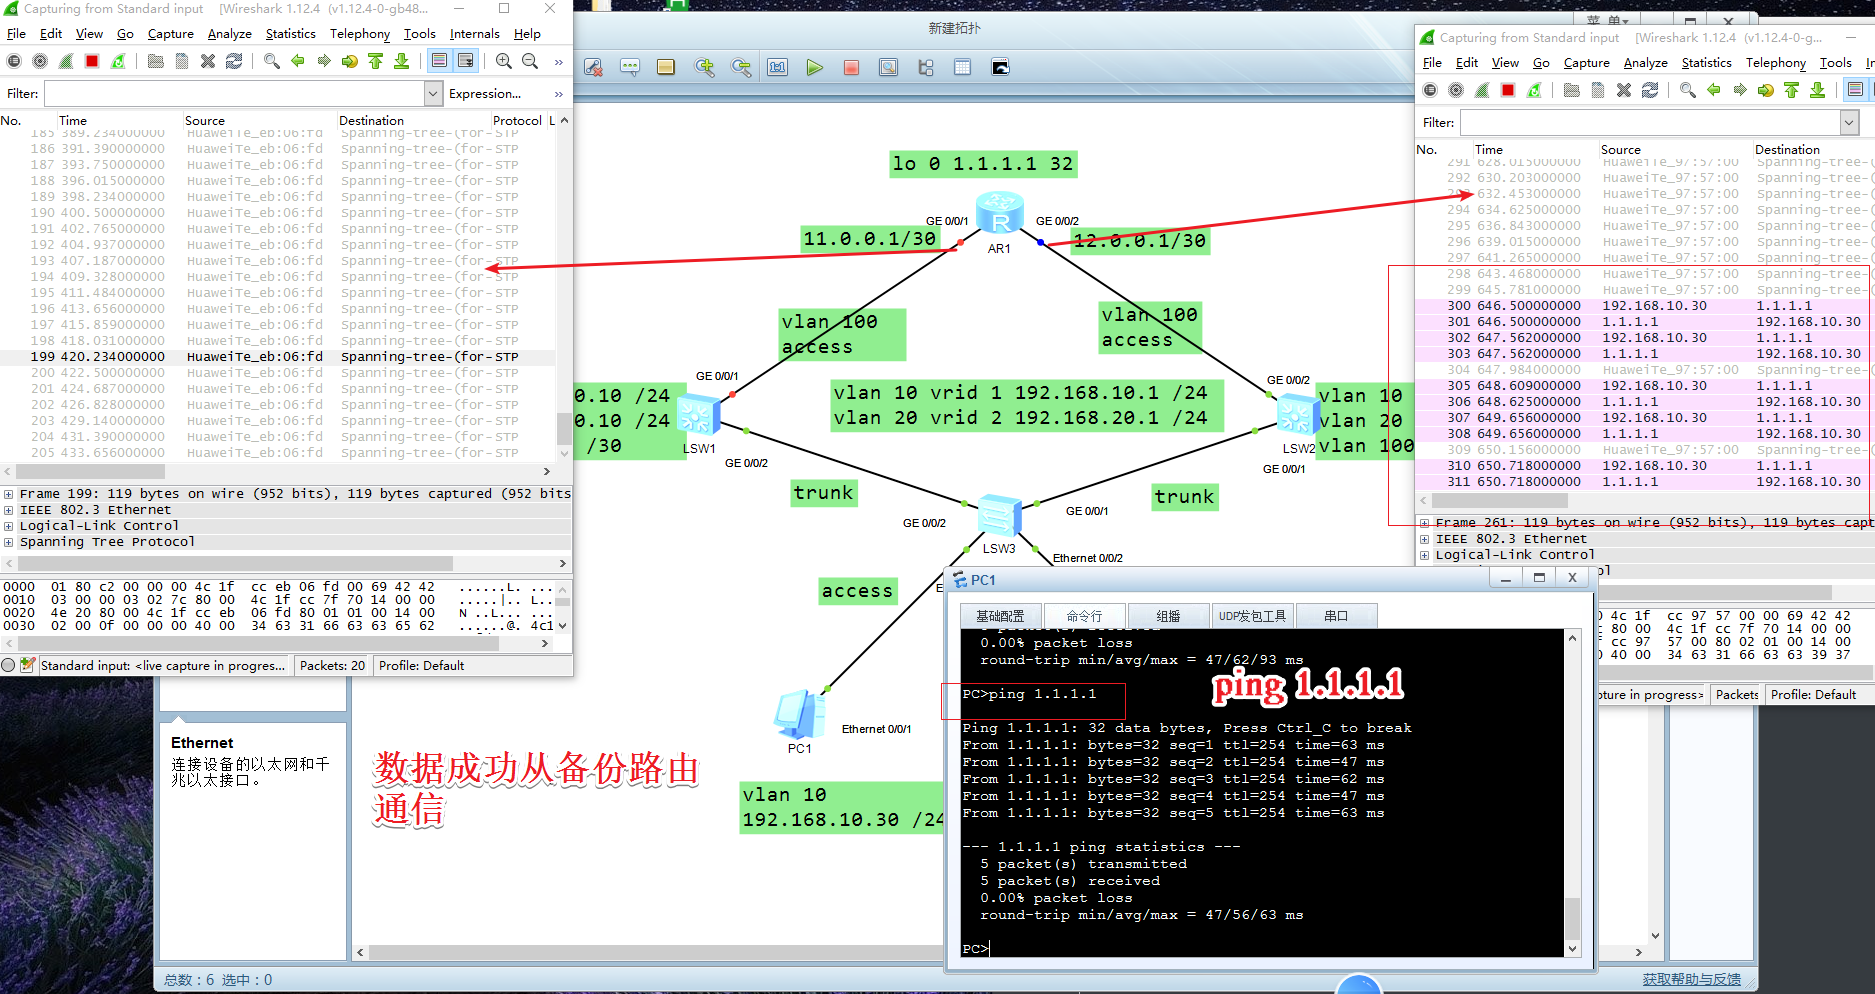The image size is (1875, 994).
Task: Start devices with eNSP green play button
Action: (814, 67)
